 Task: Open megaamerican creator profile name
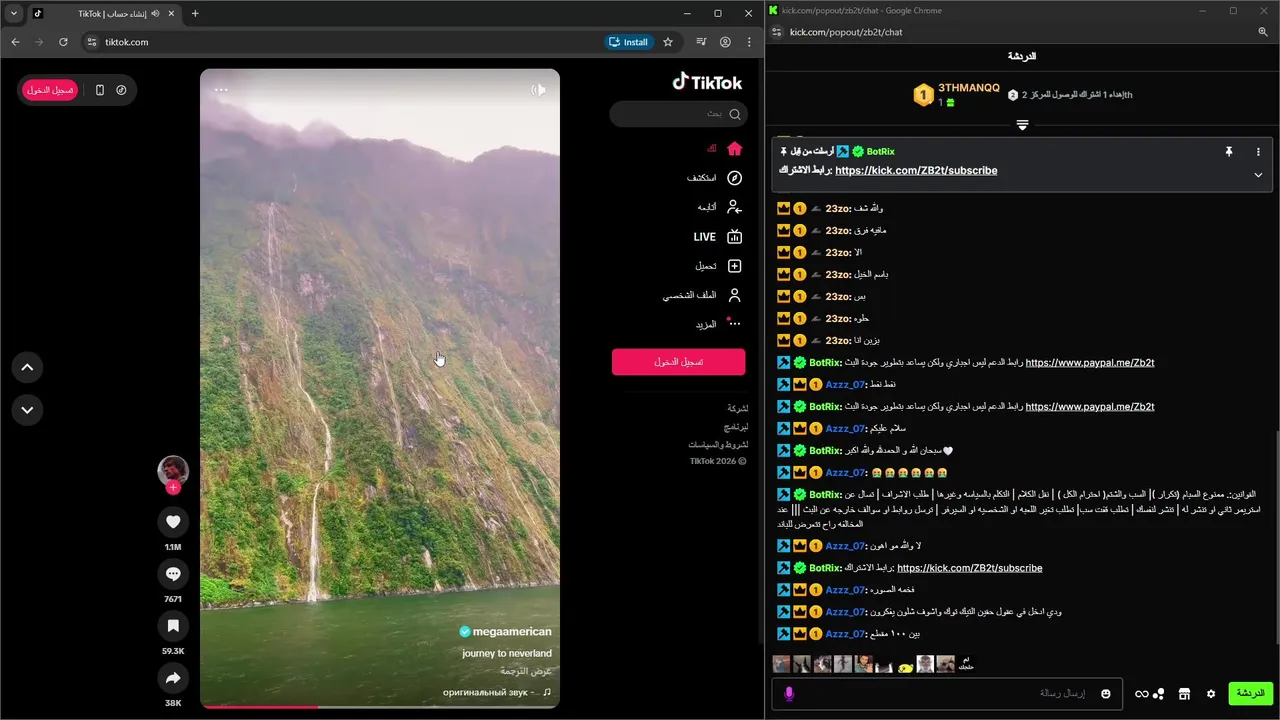(511, 631)
